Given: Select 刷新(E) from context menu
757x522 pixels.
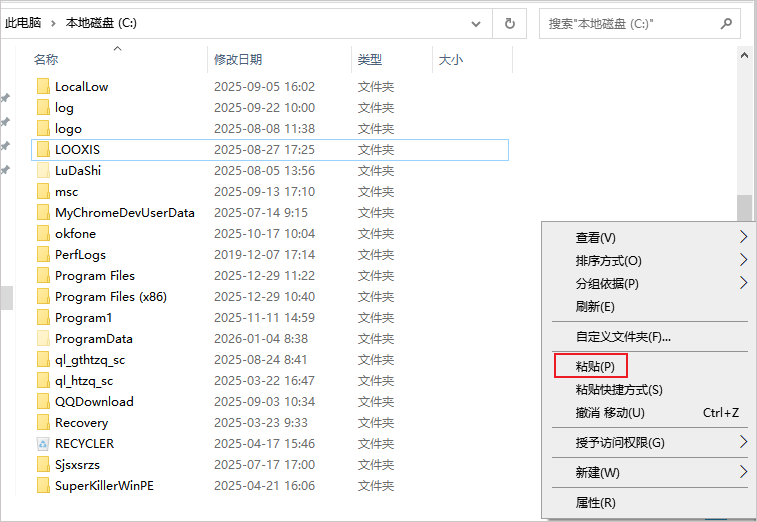Looking at the screenshot, I should [x=650, y=307].
